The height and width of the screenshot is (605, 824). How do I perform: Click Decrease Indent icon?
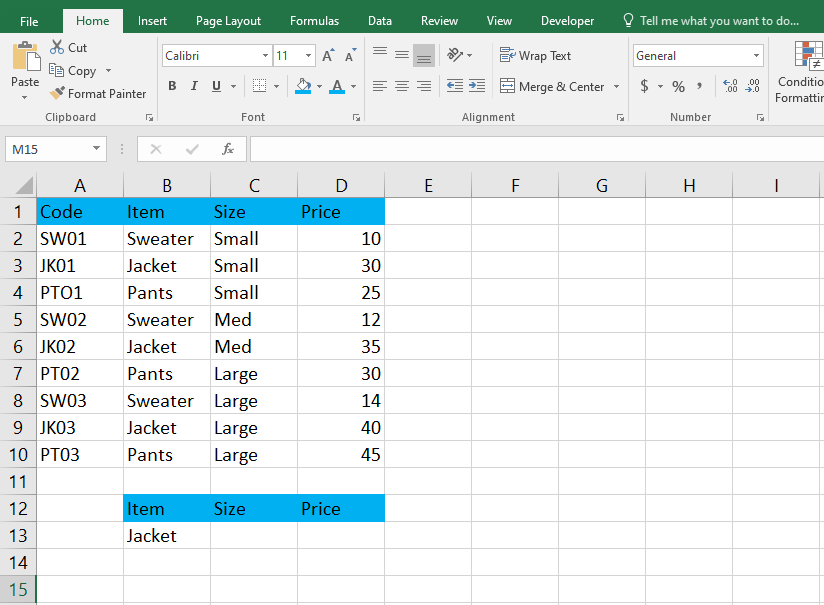pos(455,86)
